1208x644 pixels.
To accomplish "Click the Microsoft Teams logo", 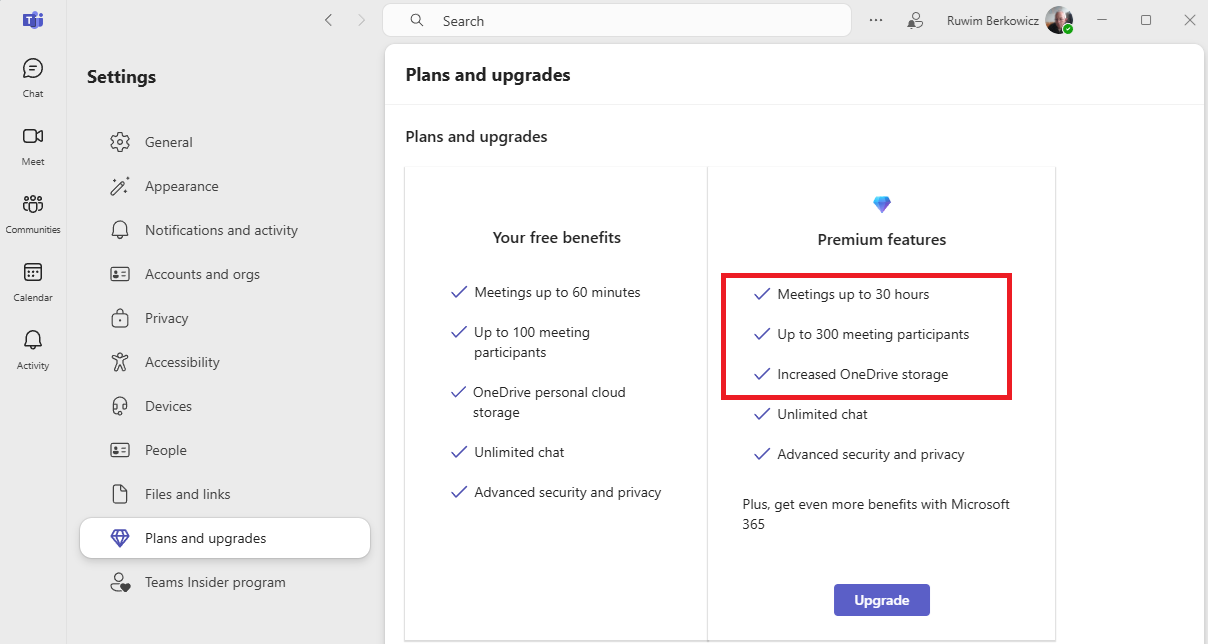I will click(33, 20).
